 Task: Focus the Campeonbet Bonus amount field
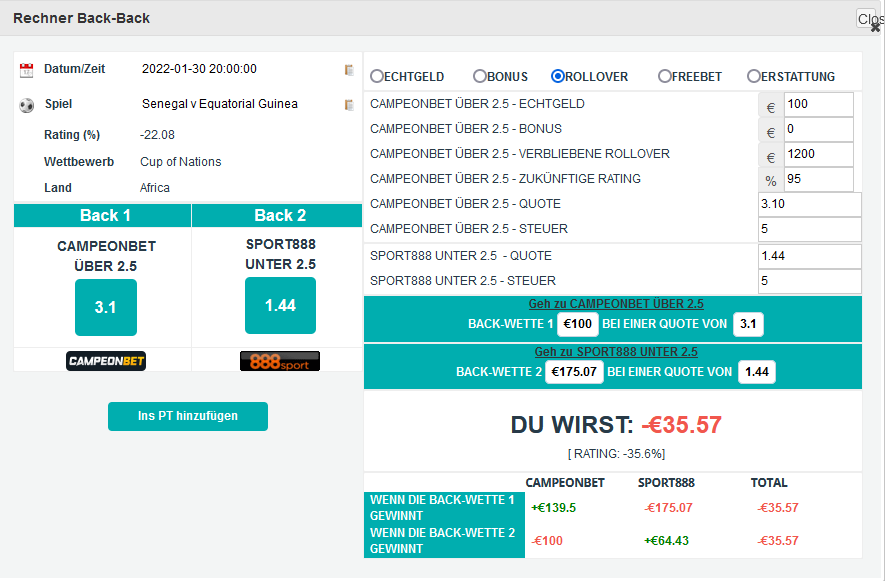[818, 129]
